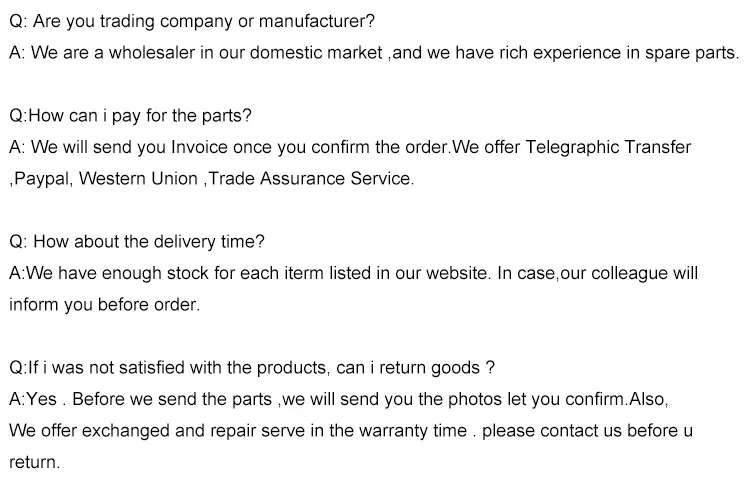Click the 'exchanged and repair serve' warranty line
Image resolution: width=750 pixels, height=500 pixels.
coord(351,431)
